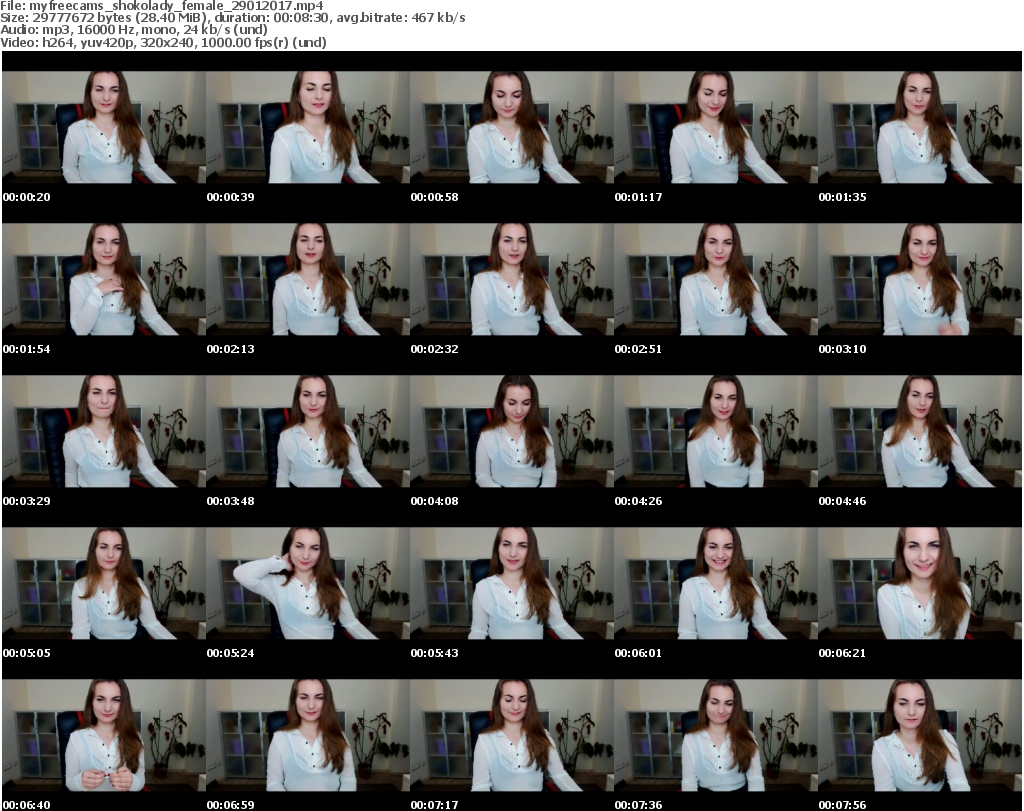Image resolution: width=1024 pixels, height=811 pixels.
Task: Select the thumbnail above timestamp 00:04:26
Action: pyautogui.click(x=716, y=431)
